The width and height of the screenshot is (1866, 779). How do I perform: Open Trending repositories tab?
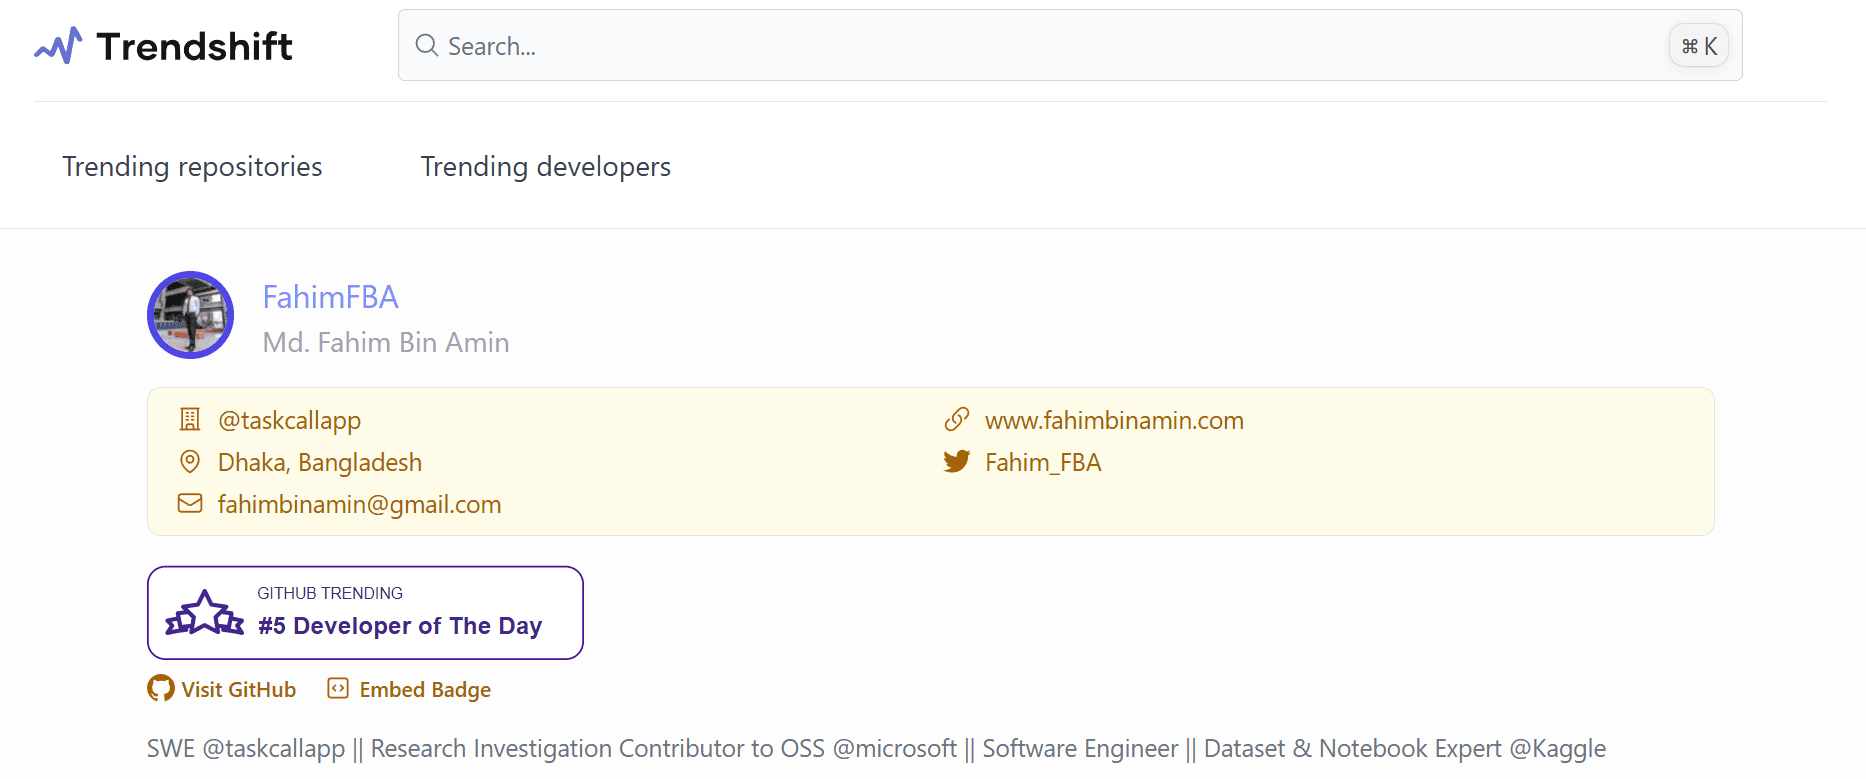click(x=192, y=166)
